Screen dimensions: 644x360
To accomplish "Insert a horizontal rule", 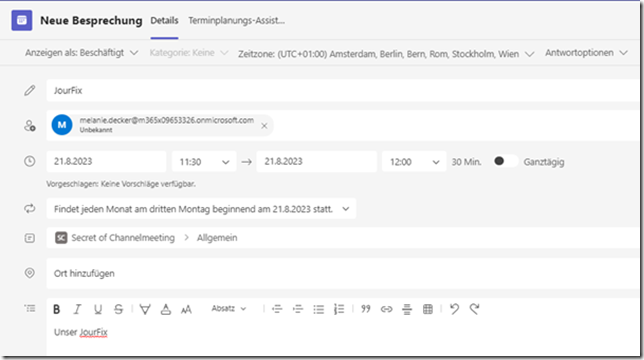I will (407, 309).
